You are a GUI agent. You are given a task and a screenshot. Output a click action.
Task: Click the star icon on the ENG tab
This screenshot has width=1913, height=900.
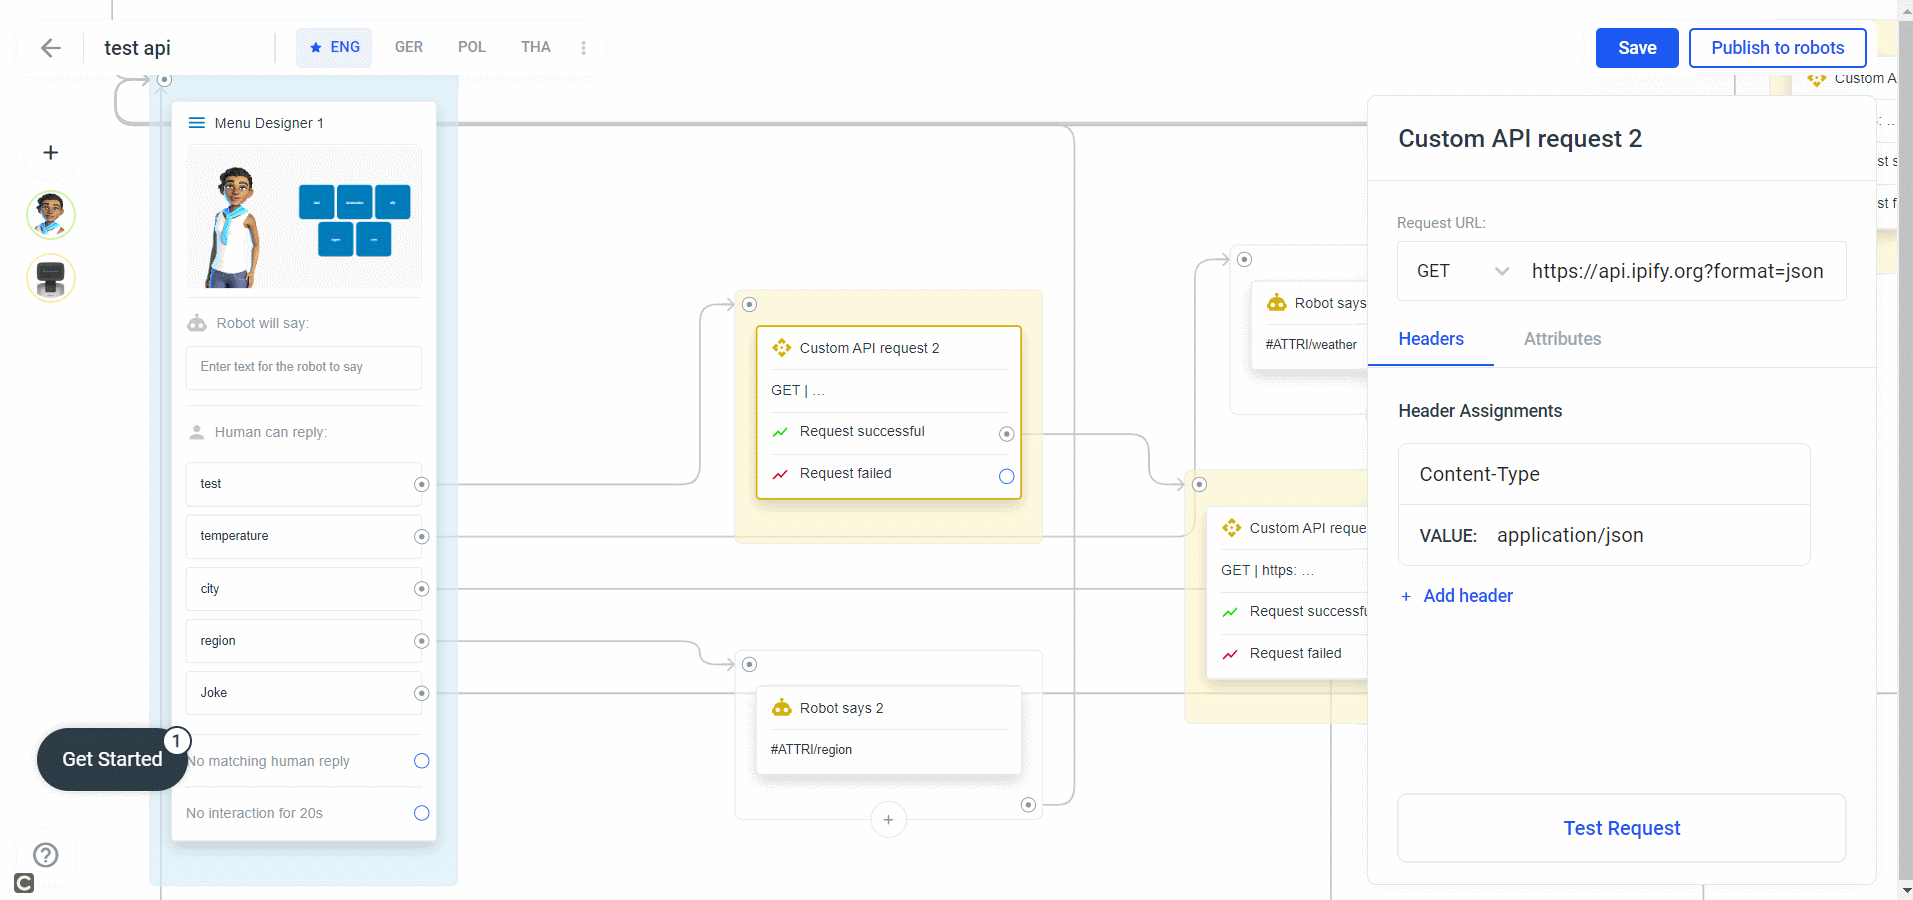[x=316, y=47]
